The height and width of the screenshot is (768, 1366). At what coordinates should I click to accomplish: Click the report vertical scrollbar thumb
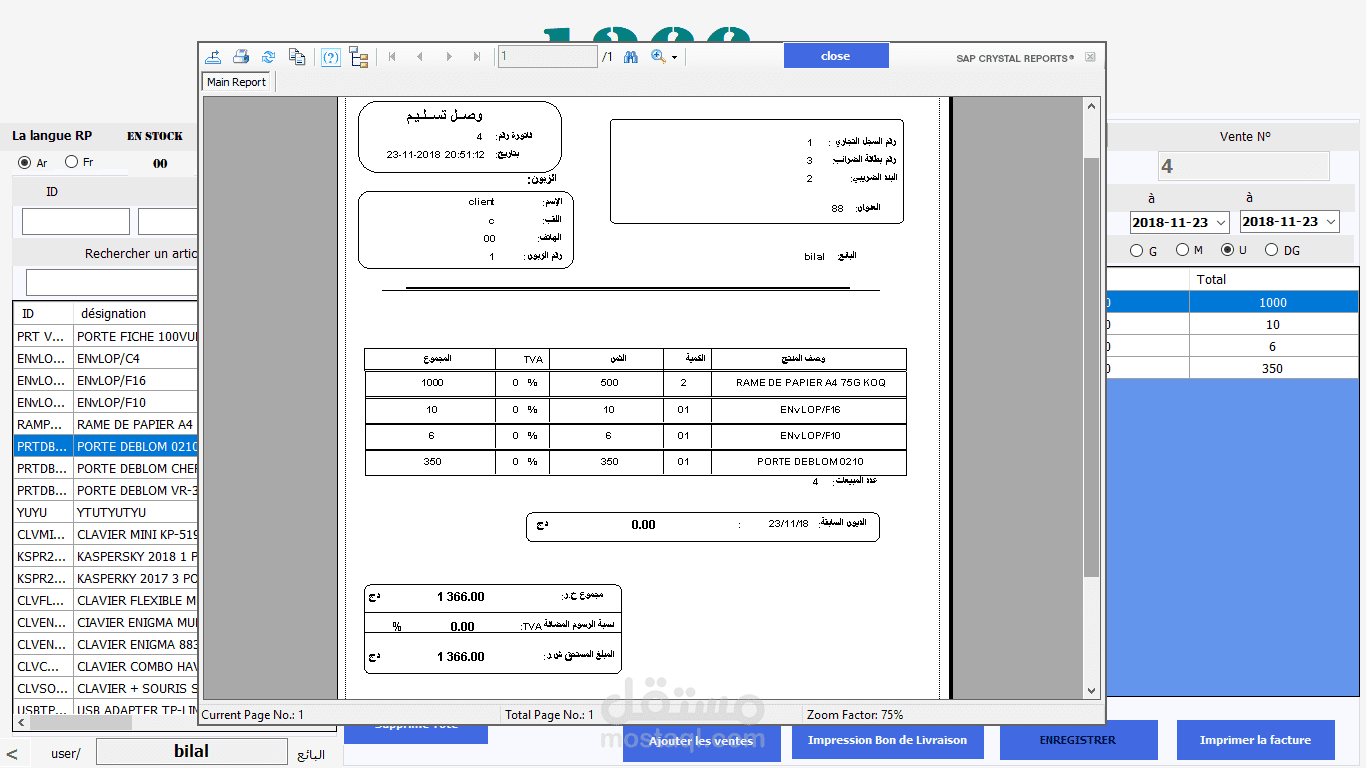tap(1091, 366)
